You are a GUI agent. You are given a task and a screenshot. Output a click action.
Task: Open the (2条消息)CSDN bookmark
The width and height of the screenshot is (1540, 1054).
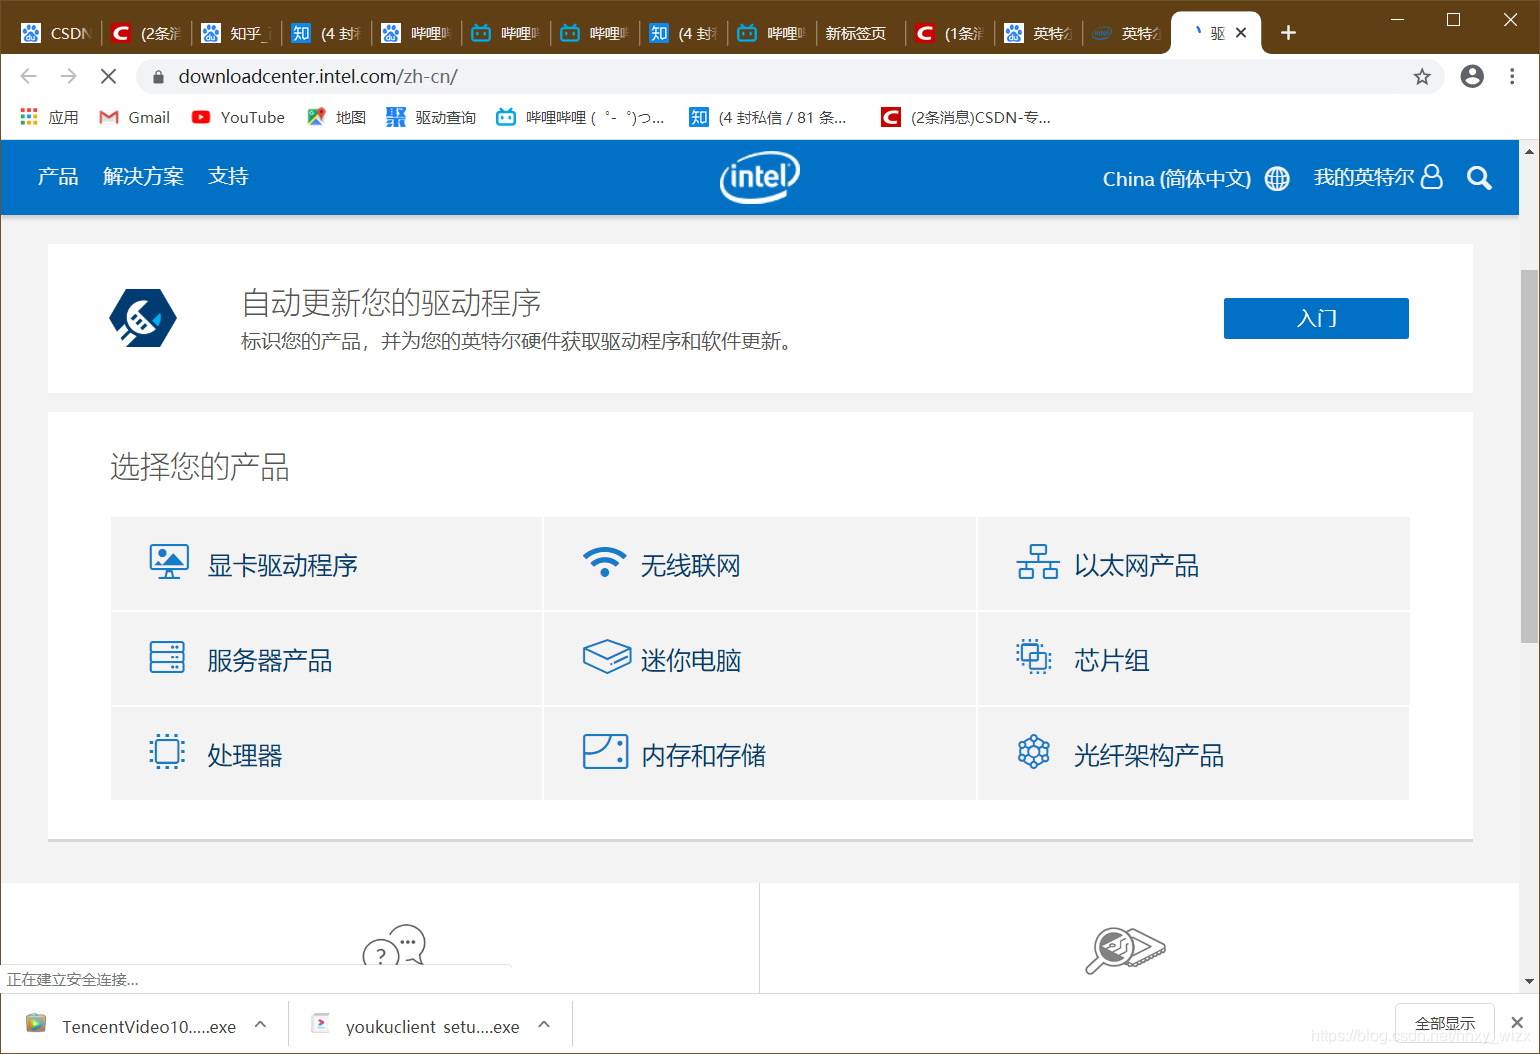pyautogui.click(x=966, y=117)
